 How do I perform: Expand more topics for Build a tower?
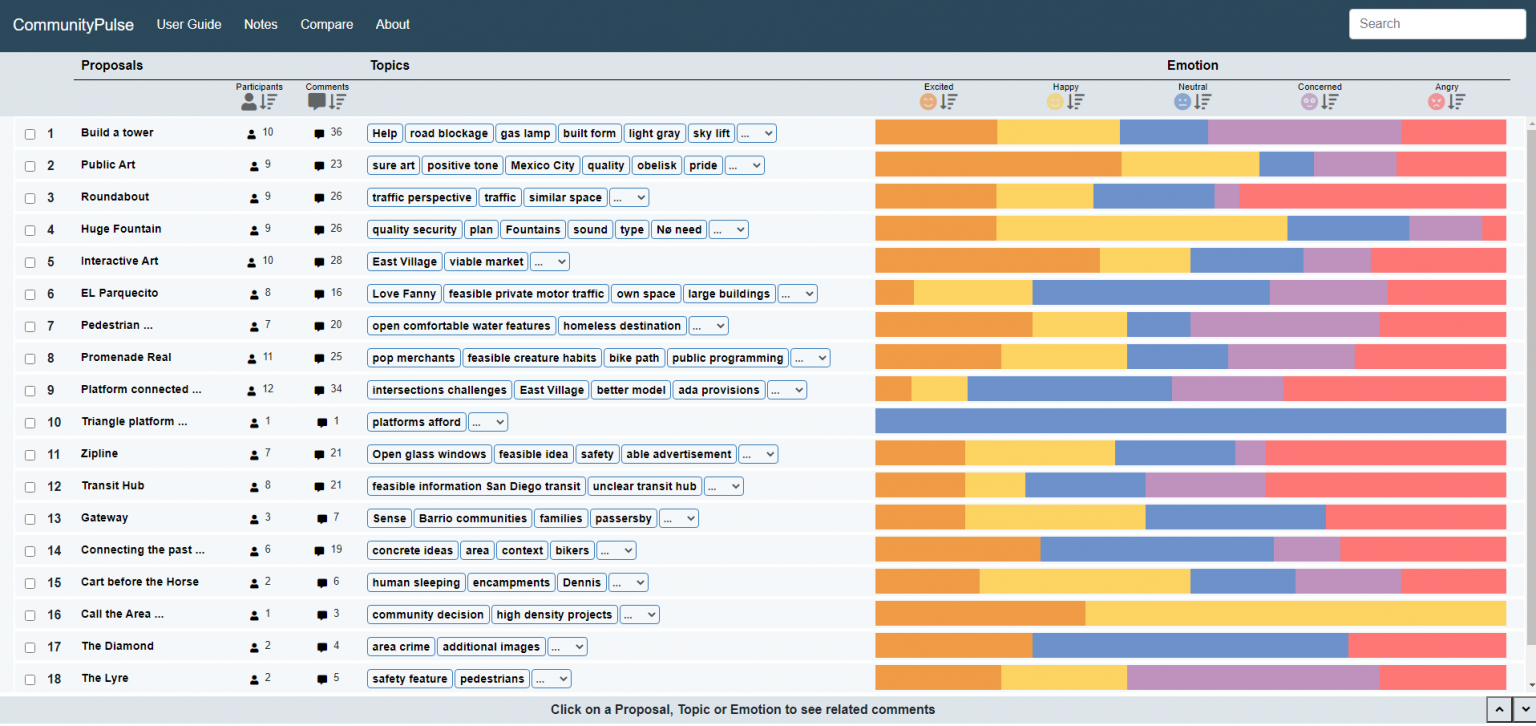(x=755, y=132)
